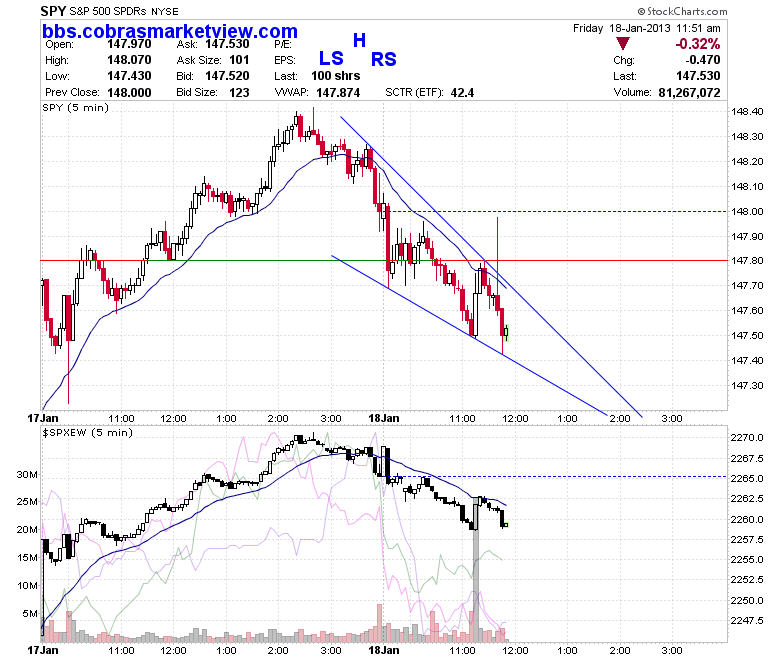Click the 2265.0 axis label in lower panel
The width and height of the screenshot is (780, 659).
pos(747,478)
